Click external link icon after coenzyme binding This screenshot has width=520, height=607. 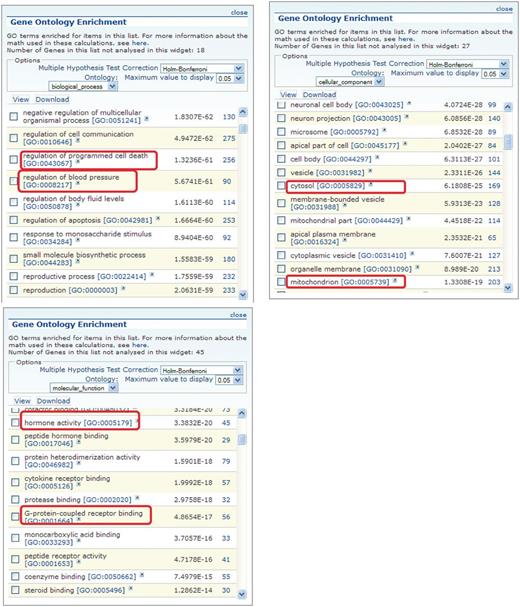[x=142, y=575]
